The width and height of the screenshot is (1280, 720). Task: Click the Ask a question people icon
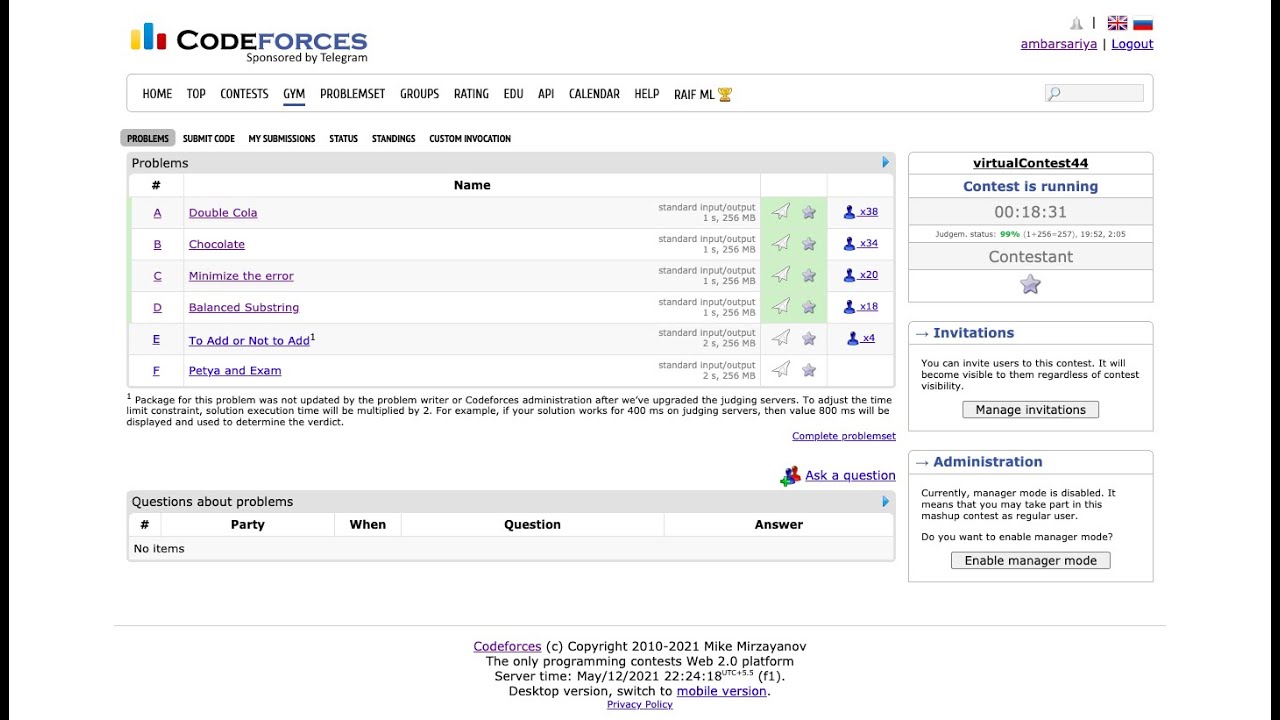[790, 476]
